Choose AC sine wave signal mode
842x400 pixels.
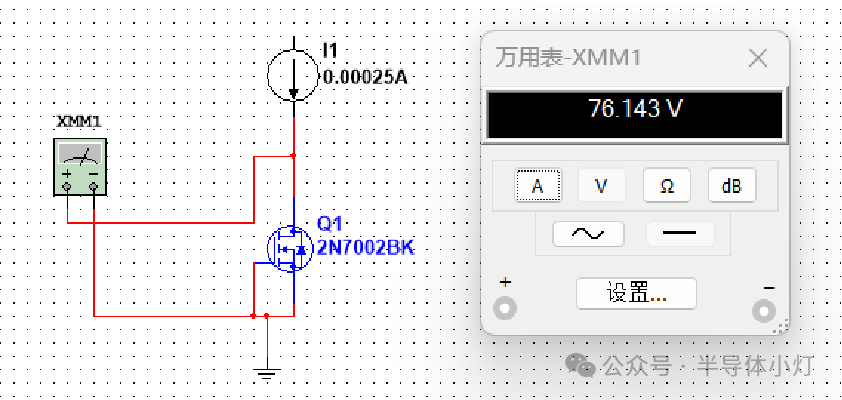tap(588, 234)
